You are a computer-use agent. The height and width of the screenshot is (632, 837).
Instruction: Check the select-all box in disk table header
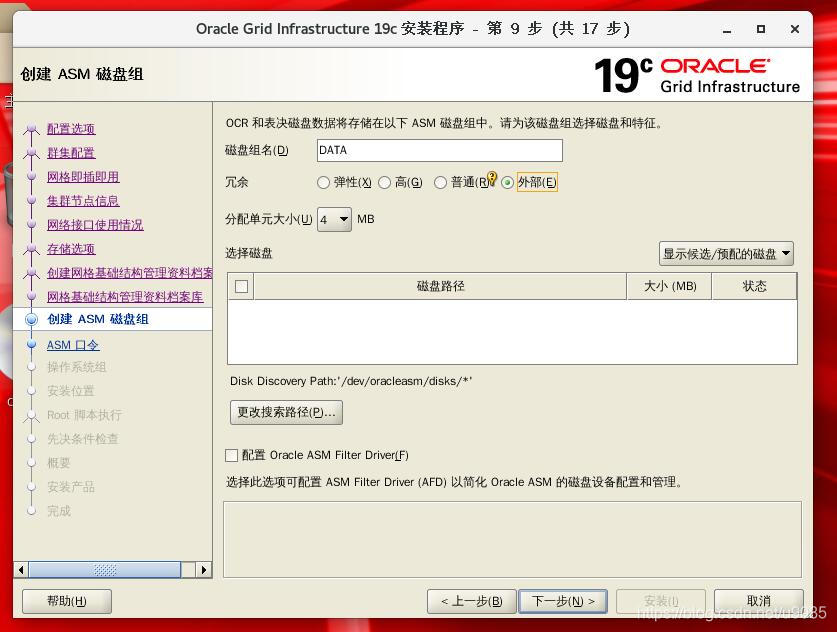pyautogui.click(x=241, y=287)
